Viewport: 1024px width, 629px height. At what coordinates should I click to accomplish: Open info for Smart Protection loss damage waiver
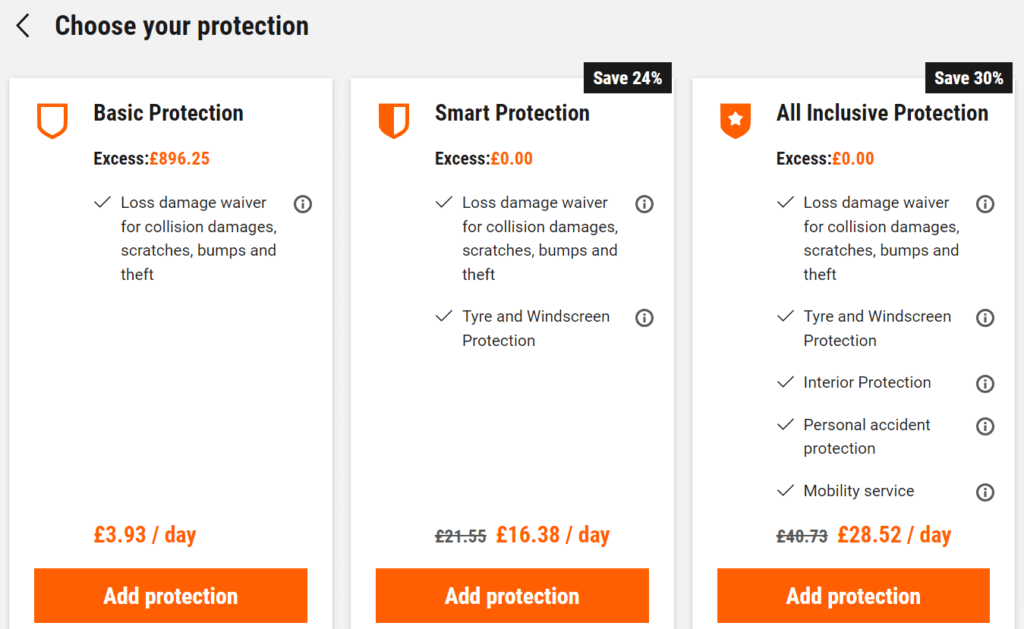pyautogui.click(x=644, y=204)
